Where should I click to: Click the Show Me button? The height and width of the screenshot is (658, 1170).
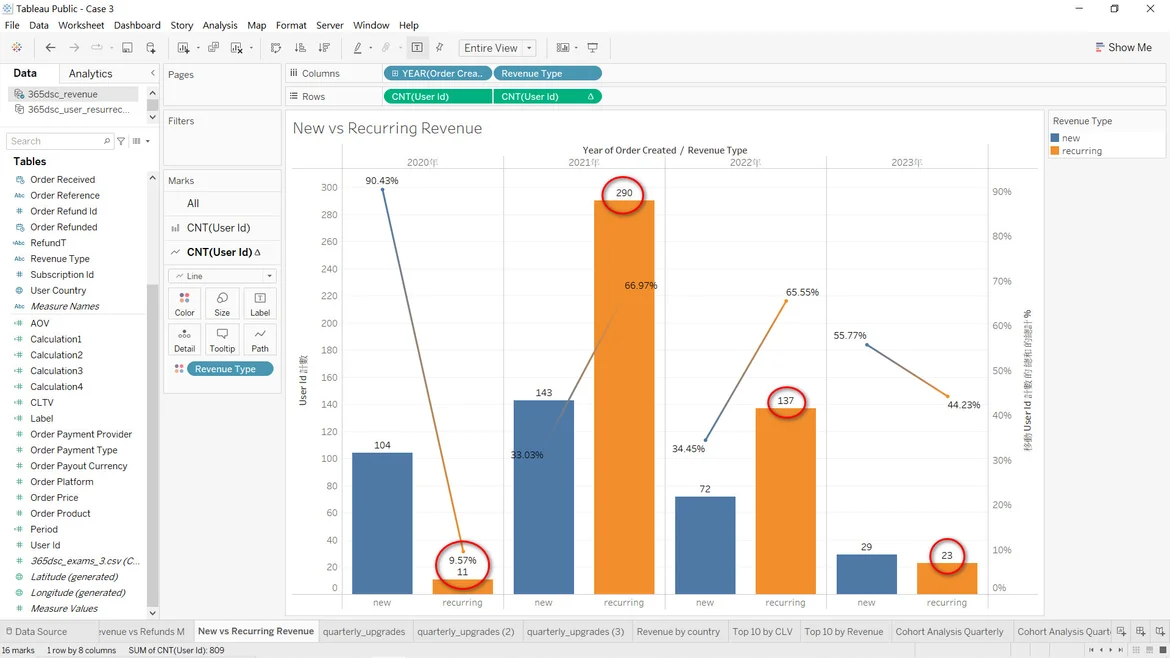1122,48
